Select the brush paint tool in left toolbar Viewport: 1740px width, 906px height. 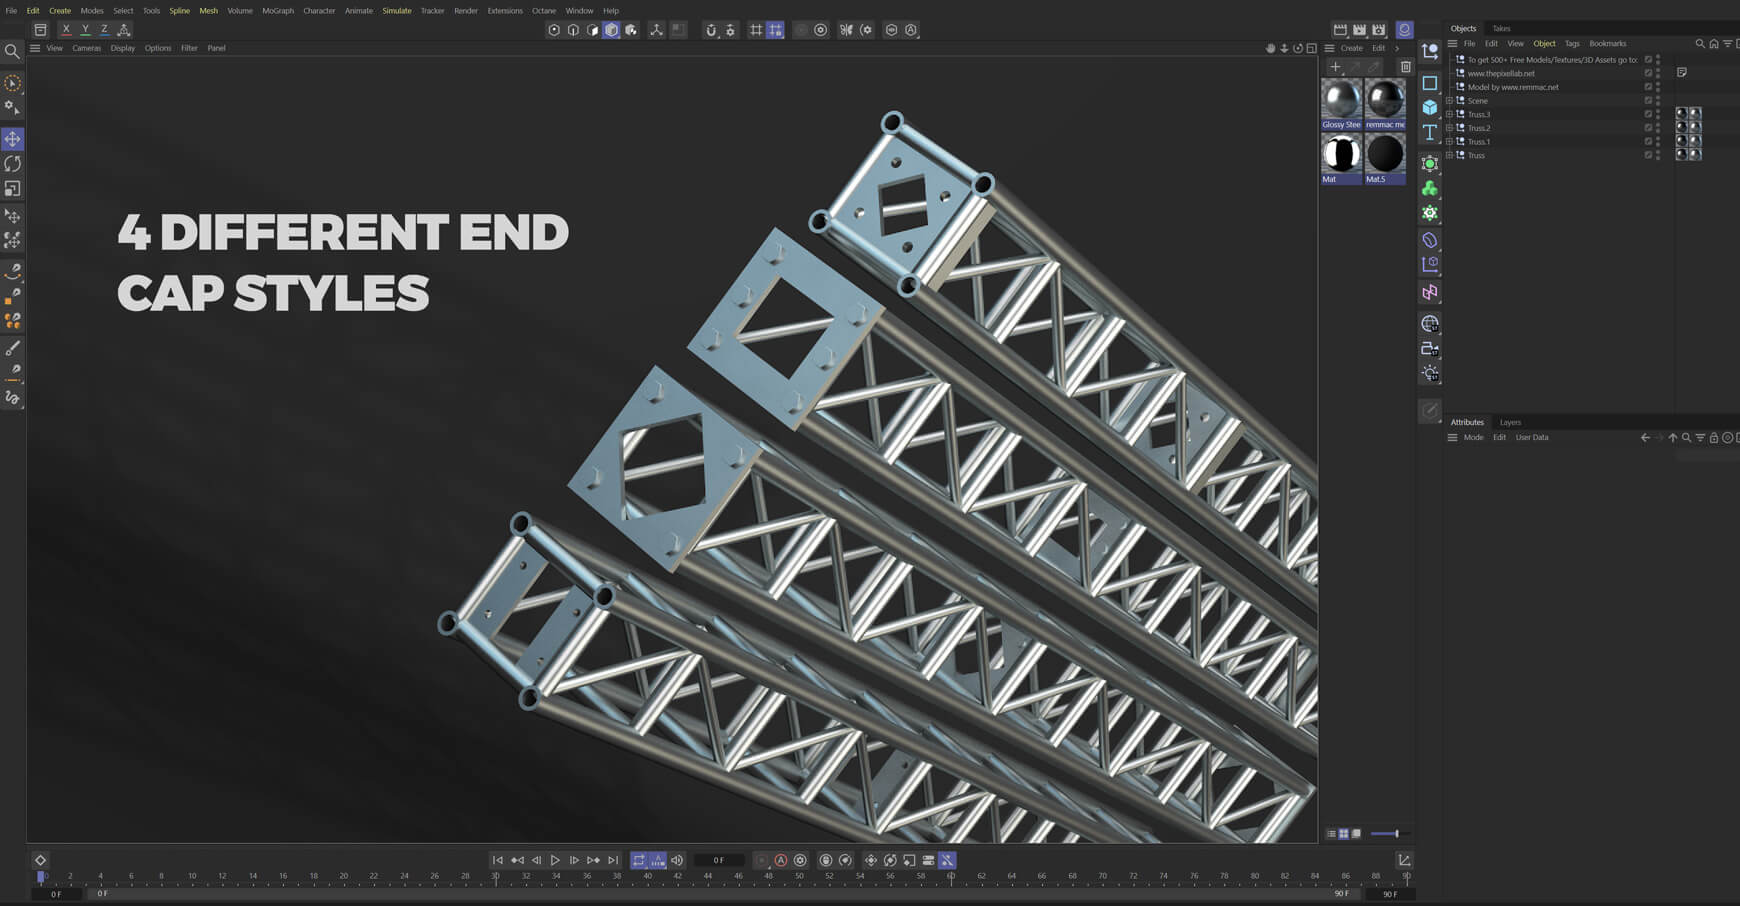tap(13, 348)
